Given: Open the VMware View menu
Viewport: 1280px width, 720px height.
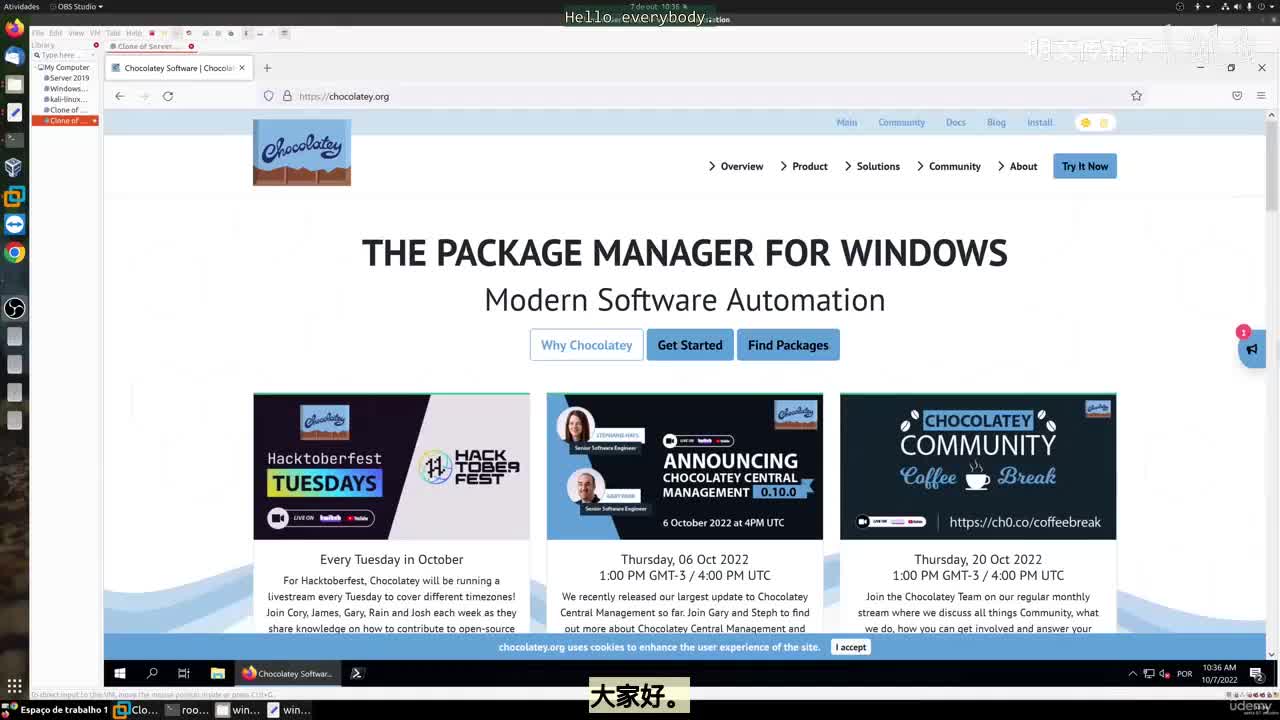Looking at the screenshot, I should pos(76,33).
